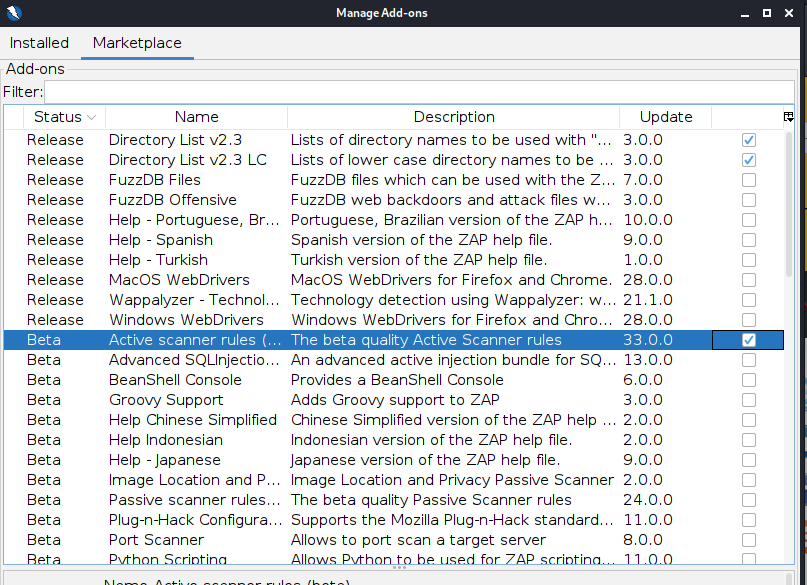Viewport: 807px width, 585px height.
Task: Check the Passive scanner rules beta checkbox
Action: [749, 500]
